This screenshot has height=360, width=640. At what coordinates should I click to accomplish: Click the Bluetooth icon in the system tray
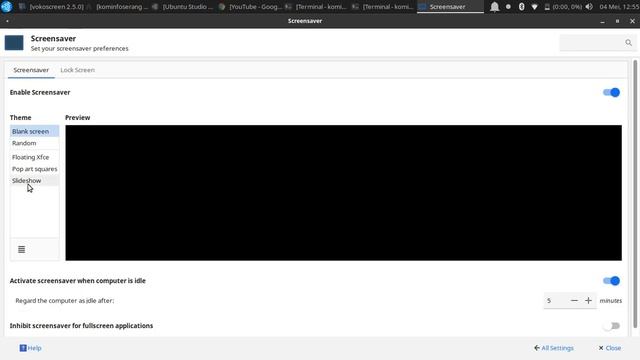click(x=521, y=7)
